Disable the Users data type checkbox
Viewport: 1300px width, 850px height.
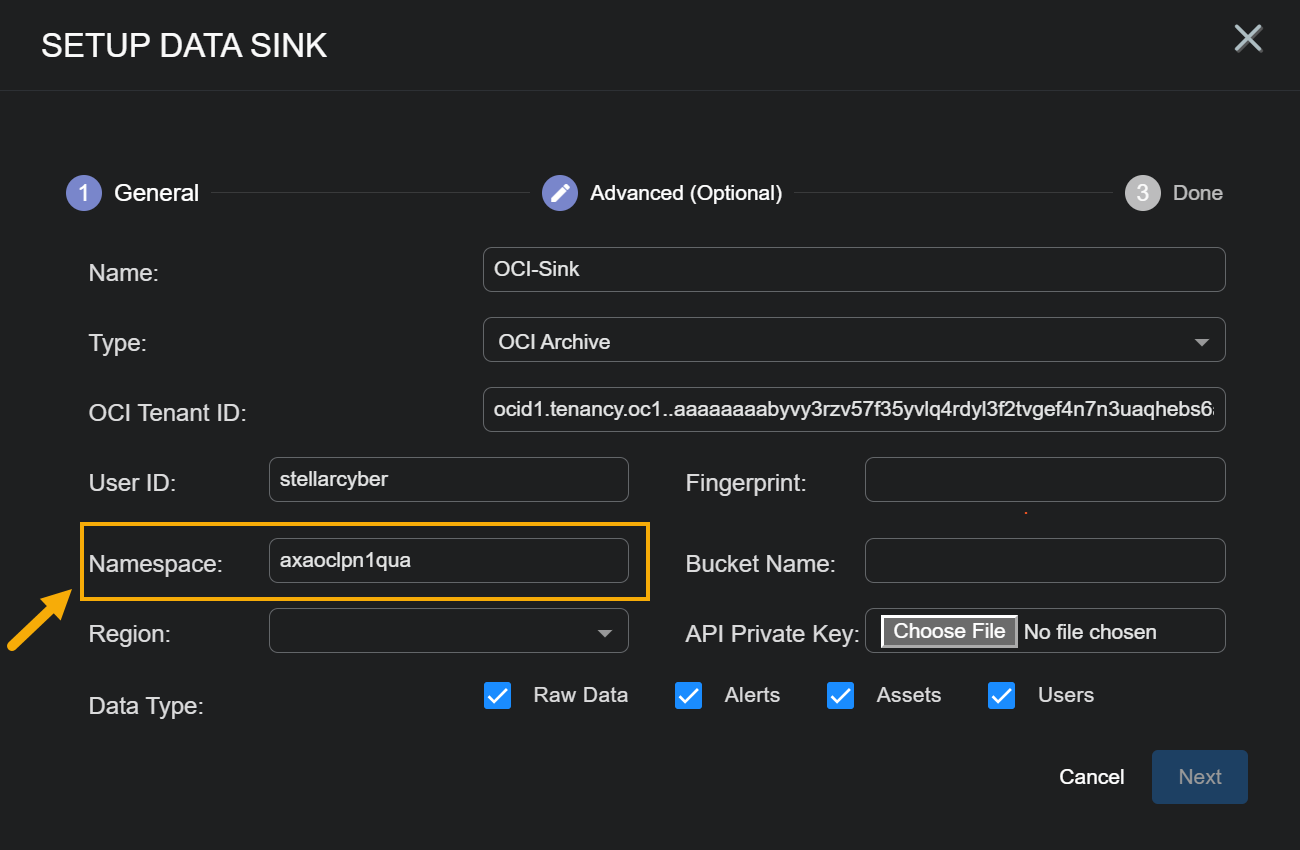click(x=1001, y=696)
